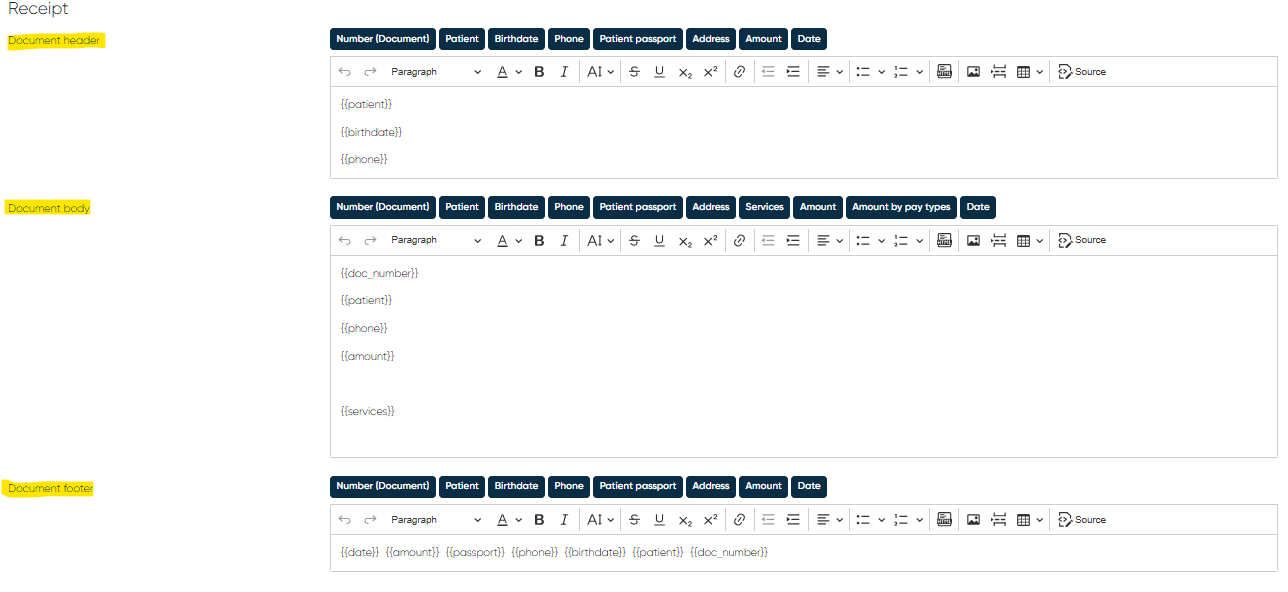1288x592 pixels.
Task: Click the Patient passport tag above the Document header editor
Action: (638, 39)
